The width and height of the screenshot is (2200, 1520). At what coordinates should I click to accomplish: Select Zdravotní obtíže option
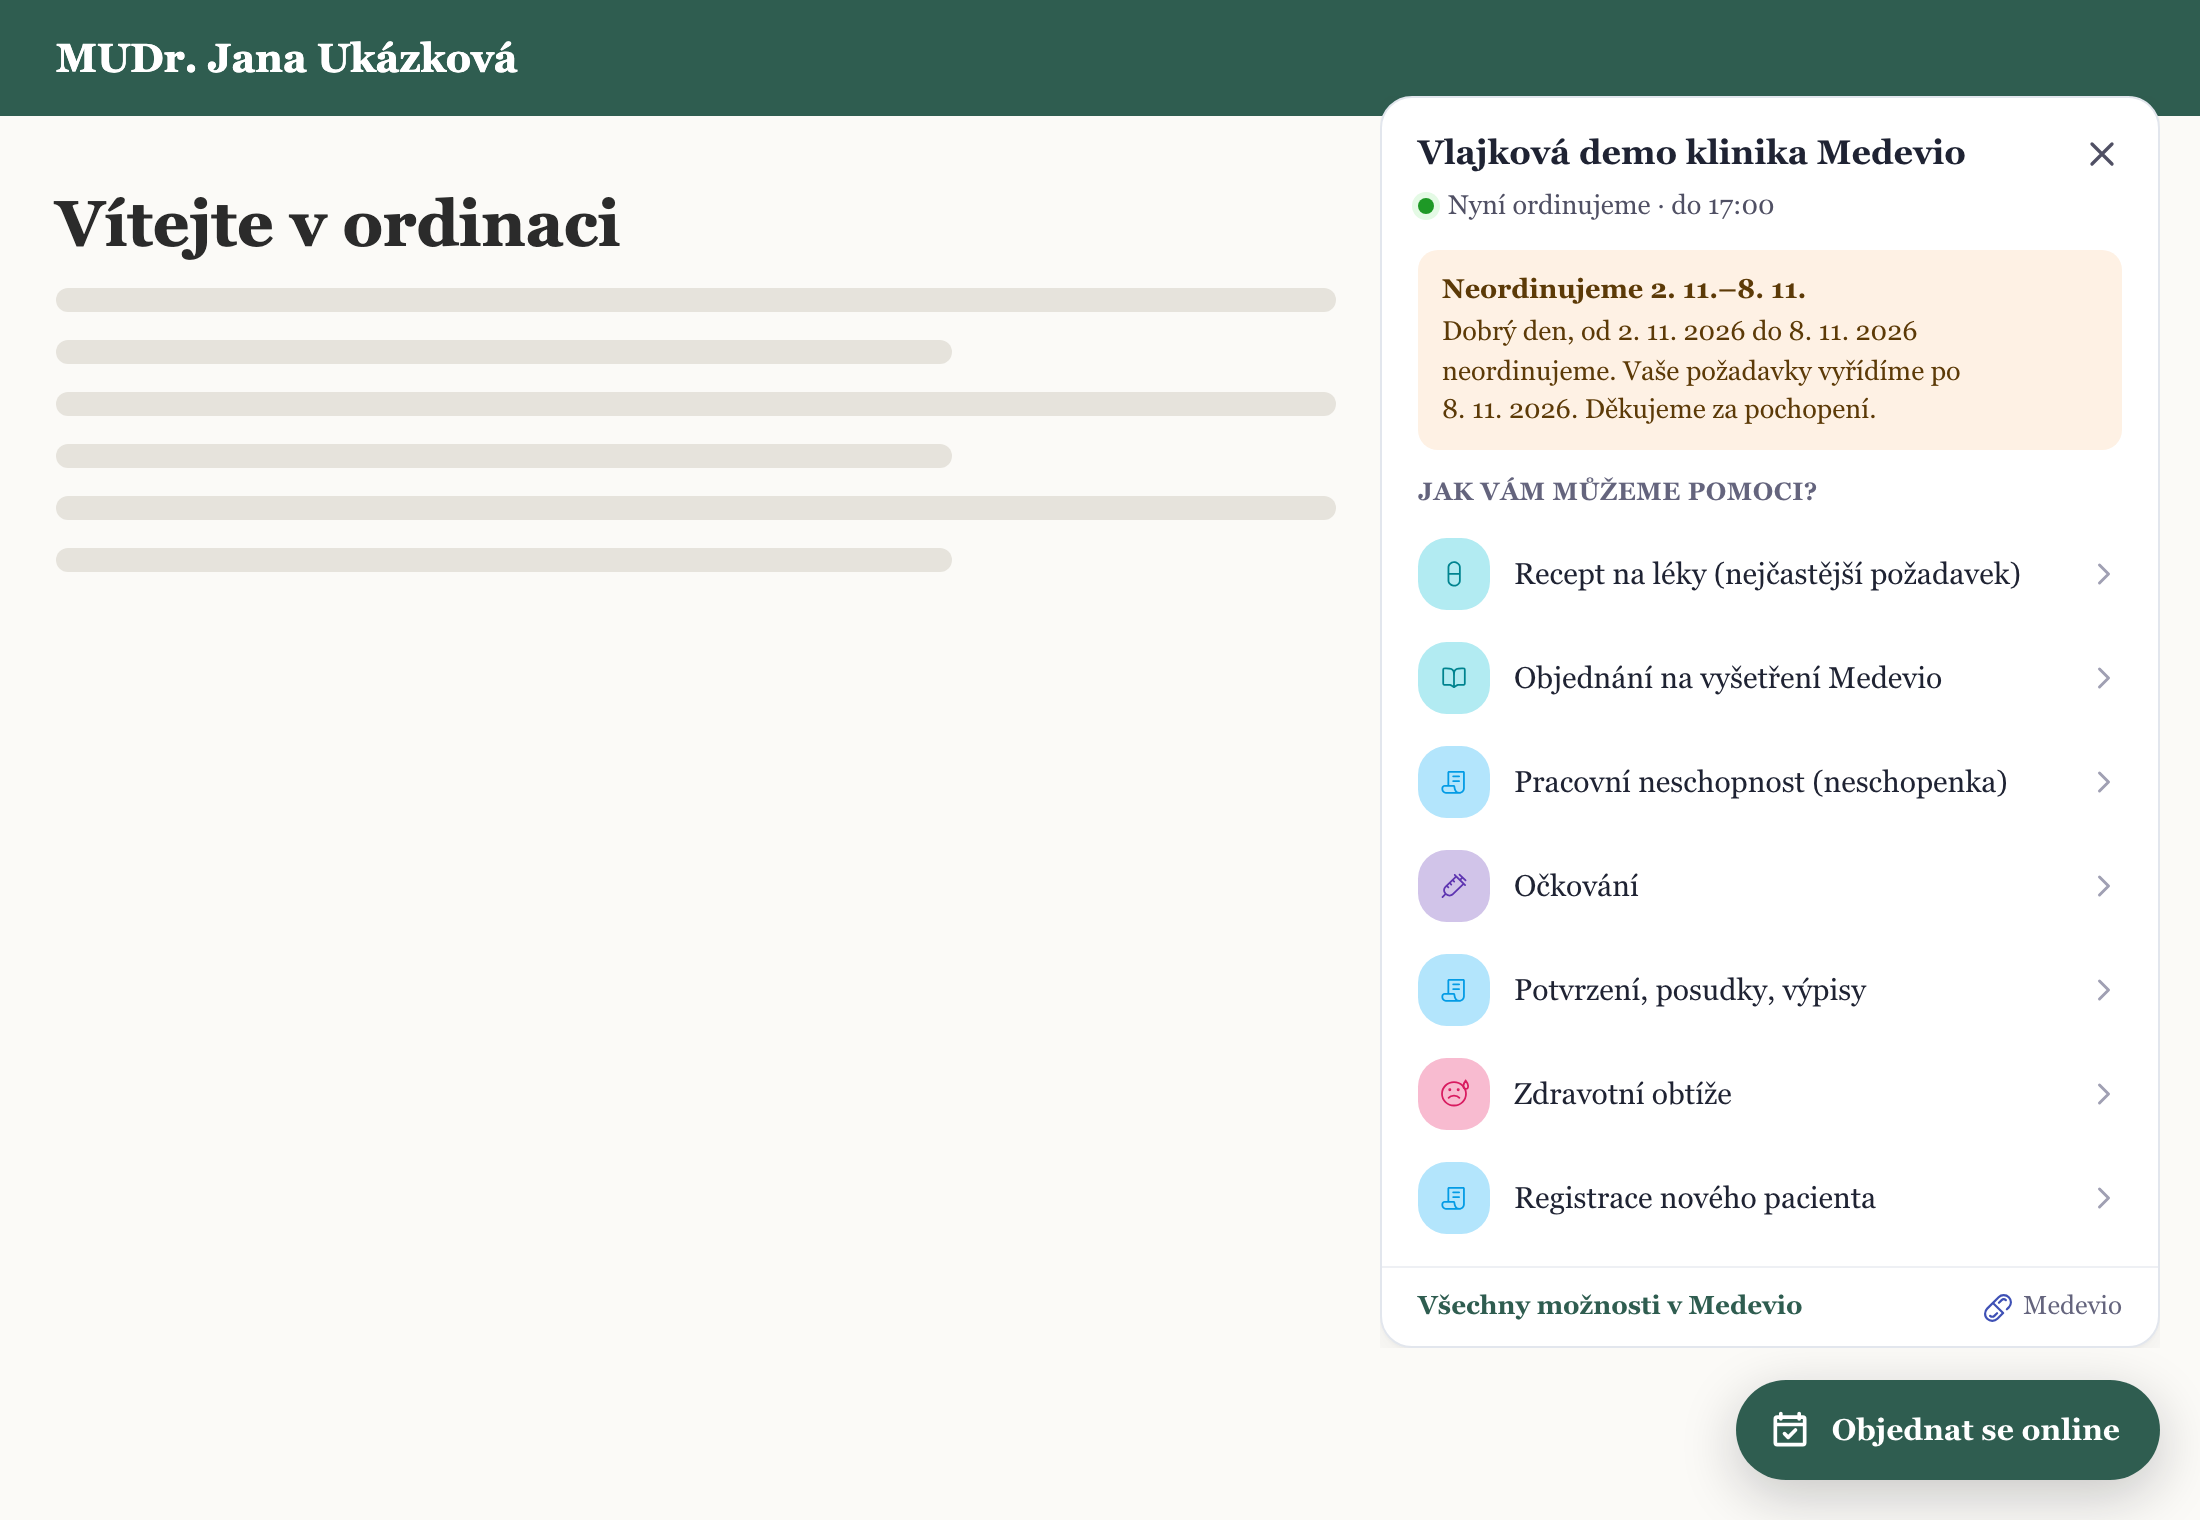[x=1769, y=1094]
